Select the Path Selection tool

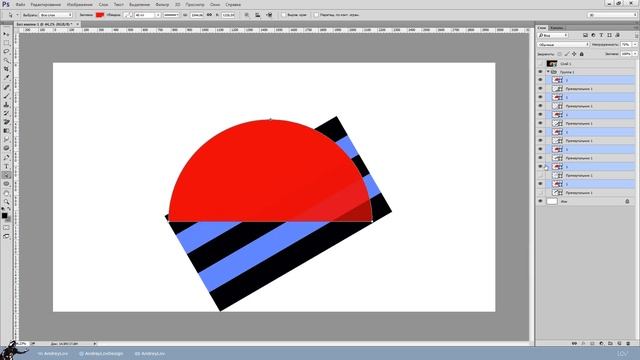click(x=6, y=175)
